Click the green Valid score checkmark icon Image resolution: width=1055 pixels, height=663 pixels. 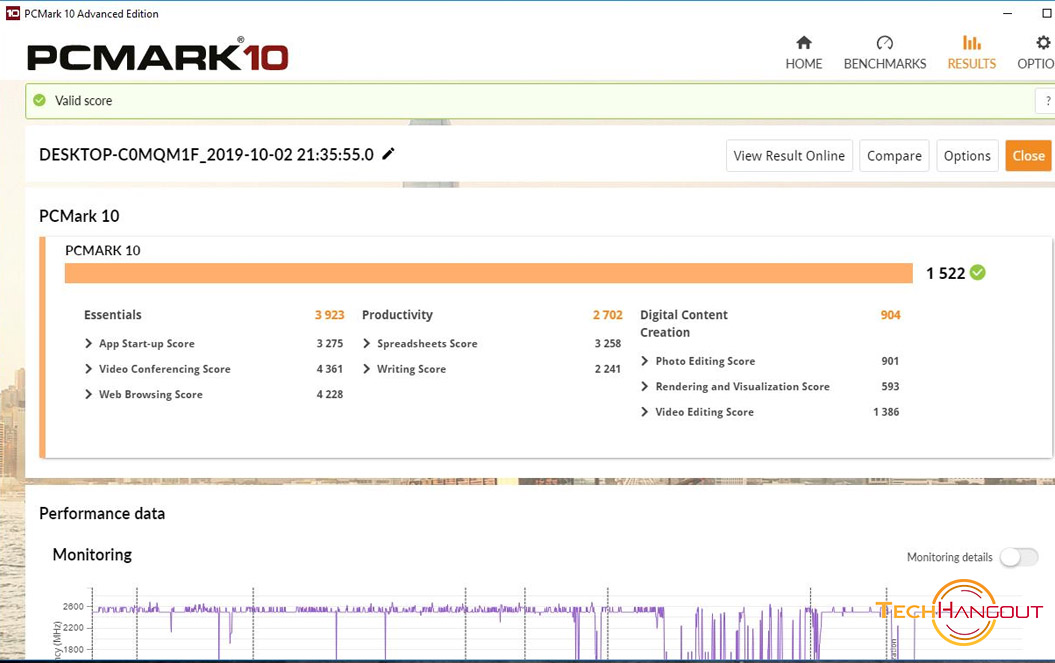pos(40,100)
